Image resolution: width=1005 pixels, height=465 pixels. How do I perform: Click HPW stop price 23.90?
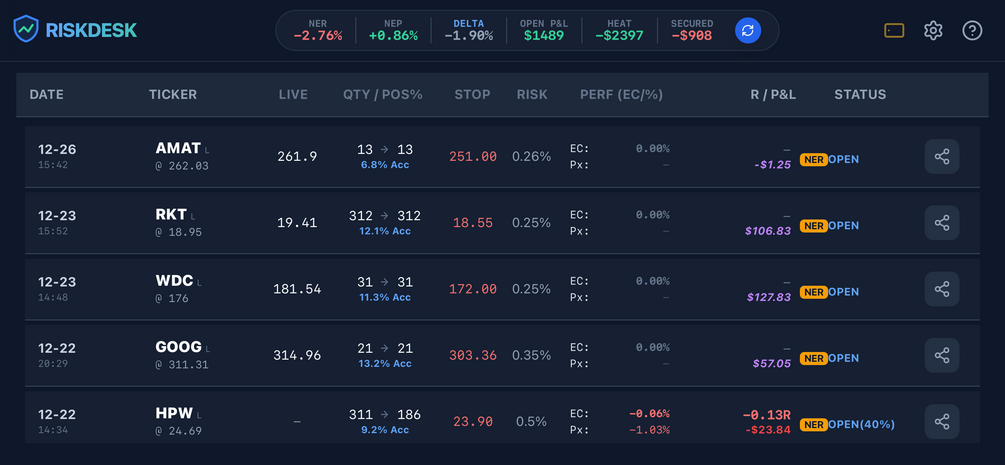[473, 421]
